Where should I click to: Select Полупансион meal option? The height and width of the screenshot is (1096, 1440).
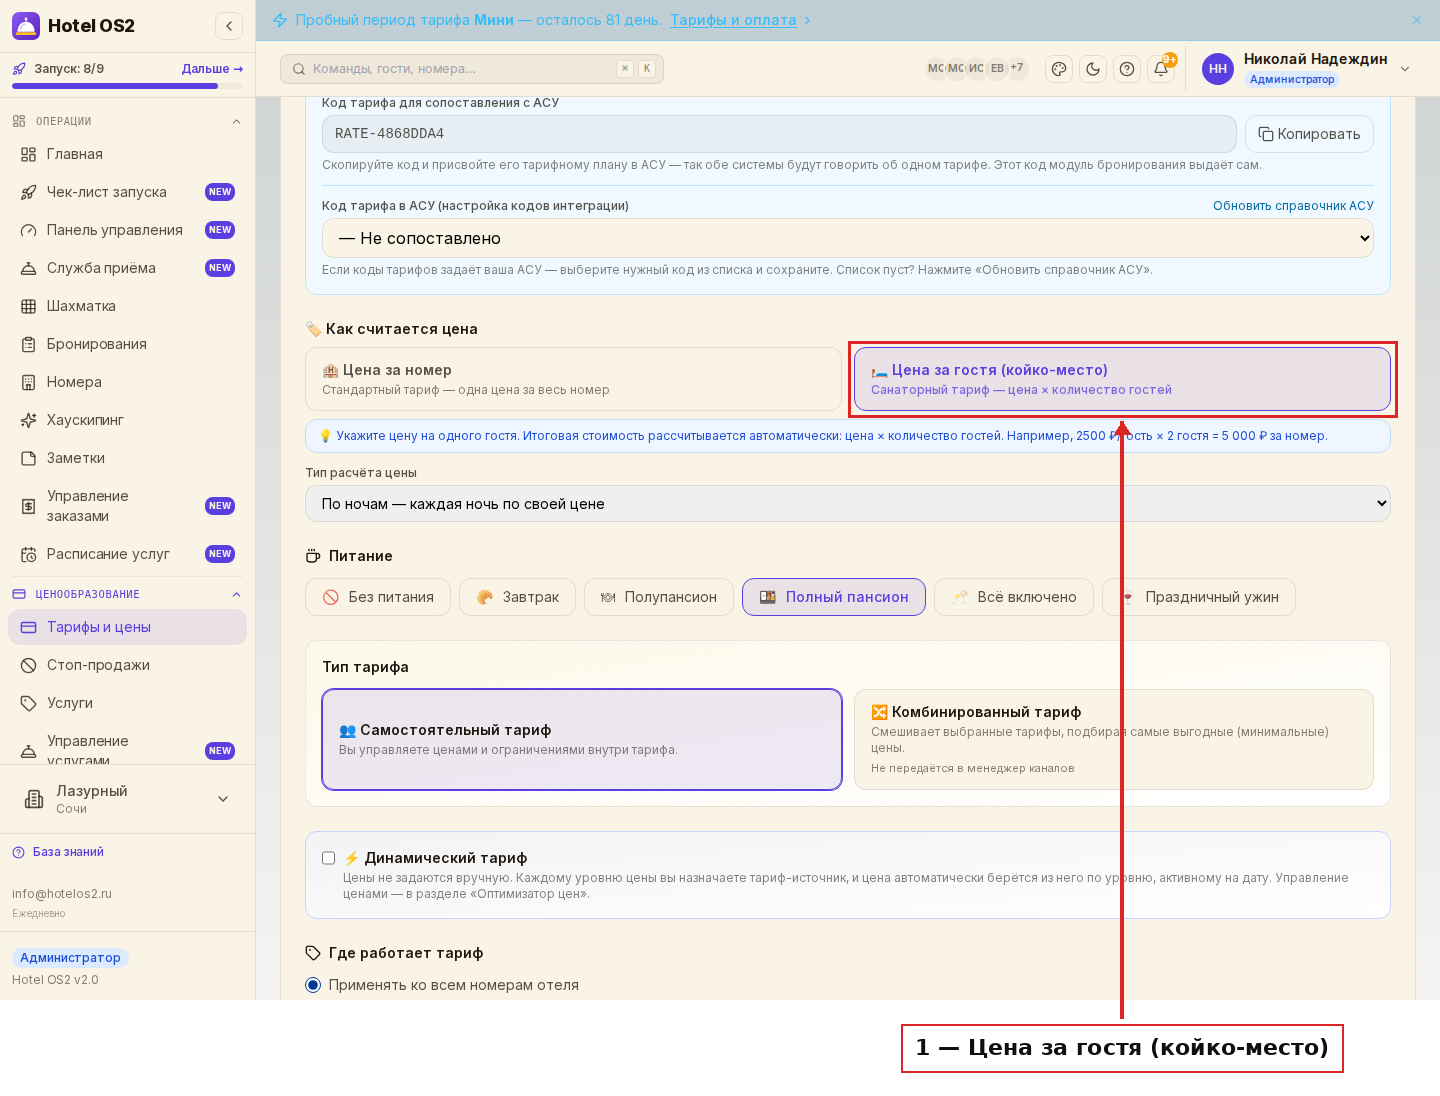[659, 597]
